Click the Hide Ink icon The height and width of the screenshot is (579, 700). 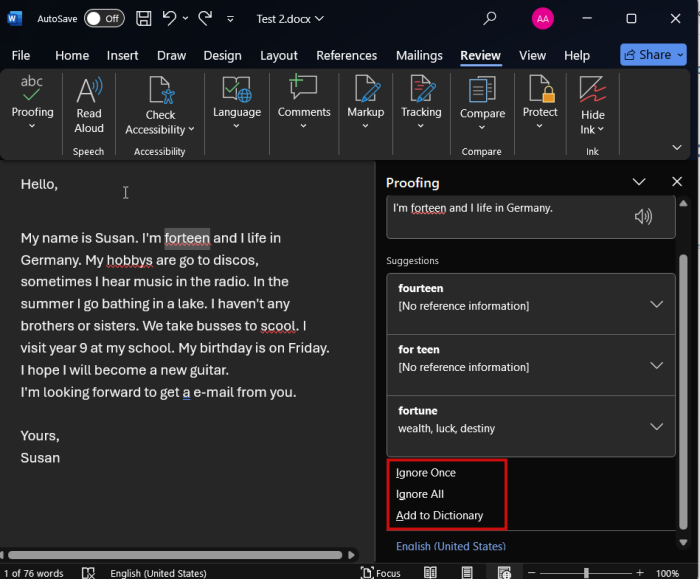(x=592, y=89)
